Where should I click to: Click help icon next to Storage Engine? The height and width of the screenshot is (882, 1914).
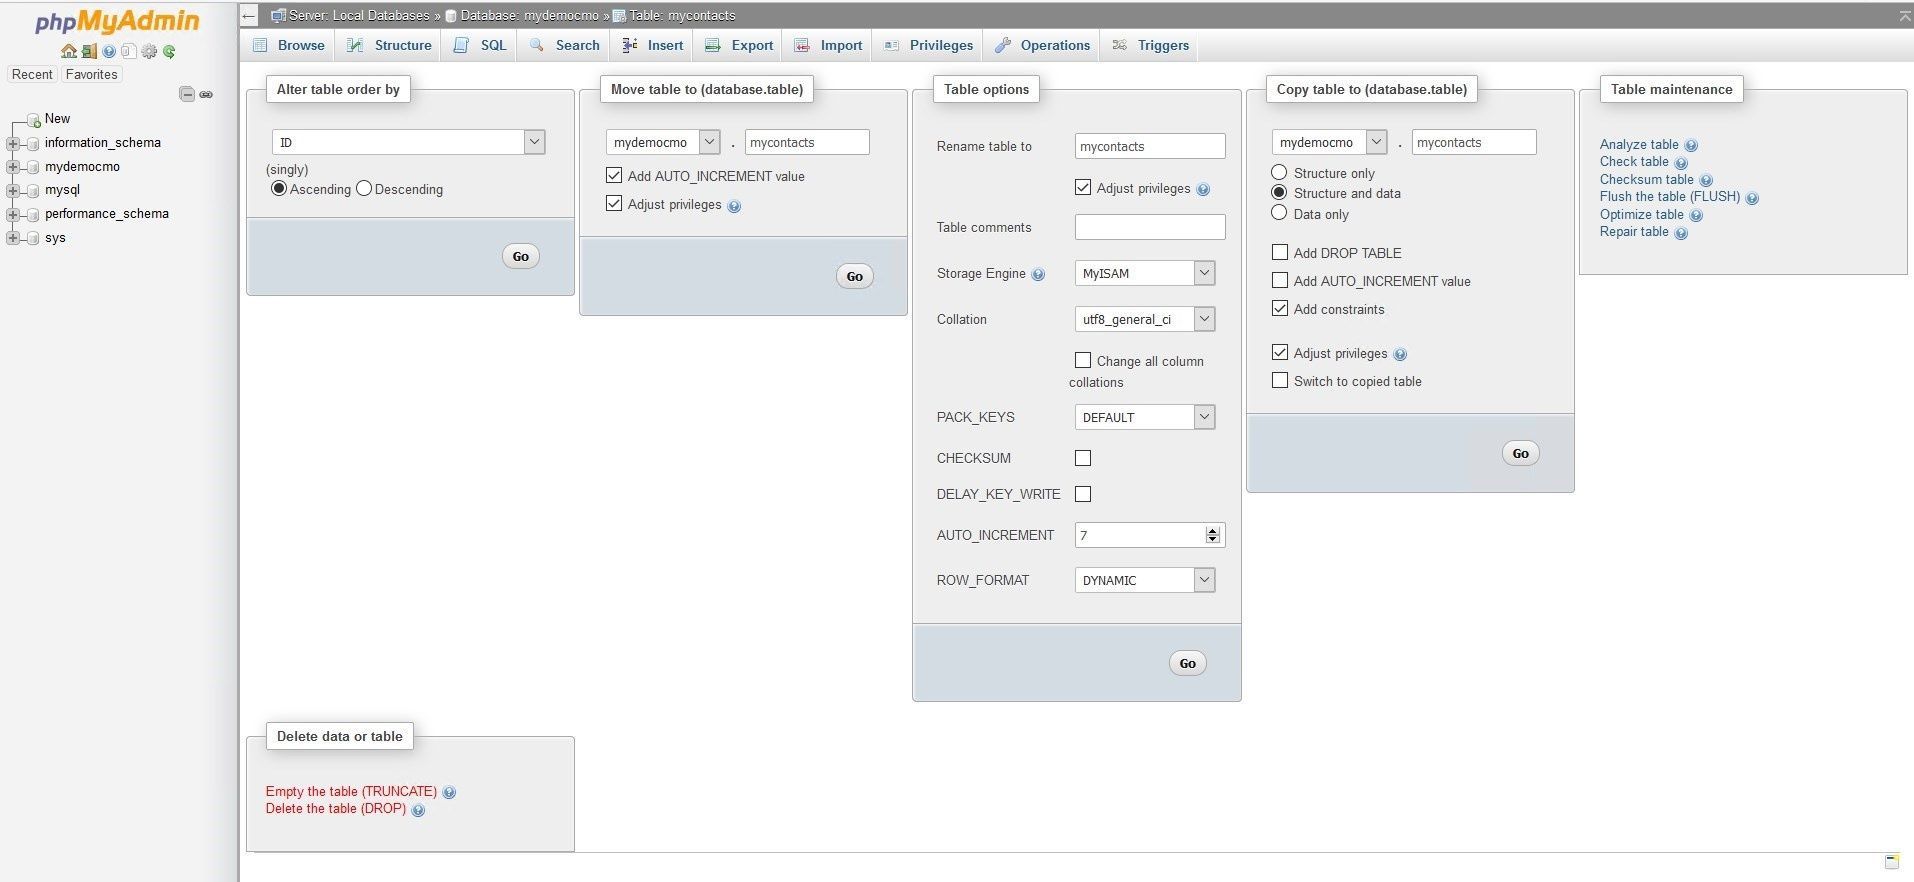(1038, 274)
